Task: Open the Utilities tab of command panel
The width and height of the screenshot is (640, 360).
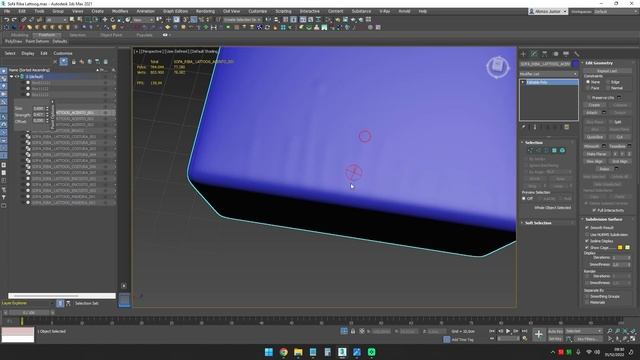Action: (577, 54)
